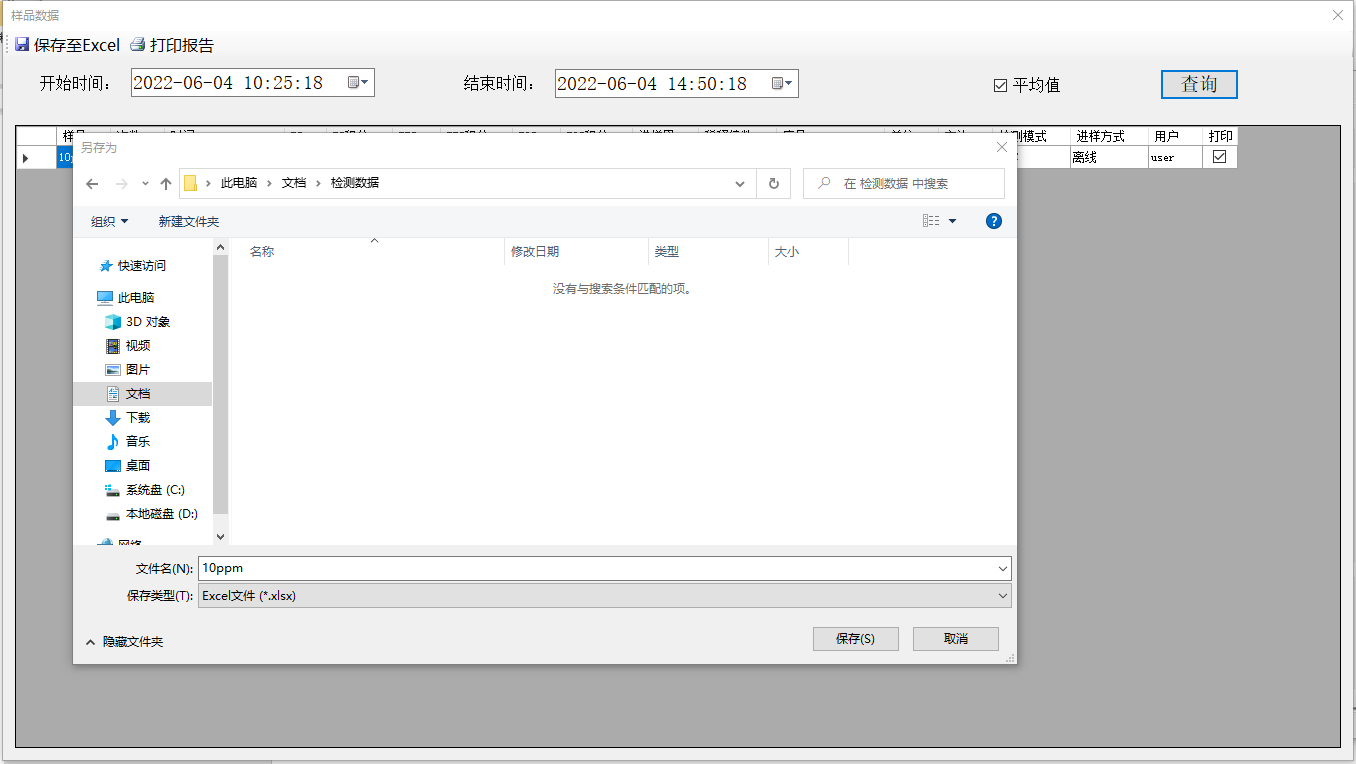
Task: Go back in the Save As dialog
Action: 92,184
